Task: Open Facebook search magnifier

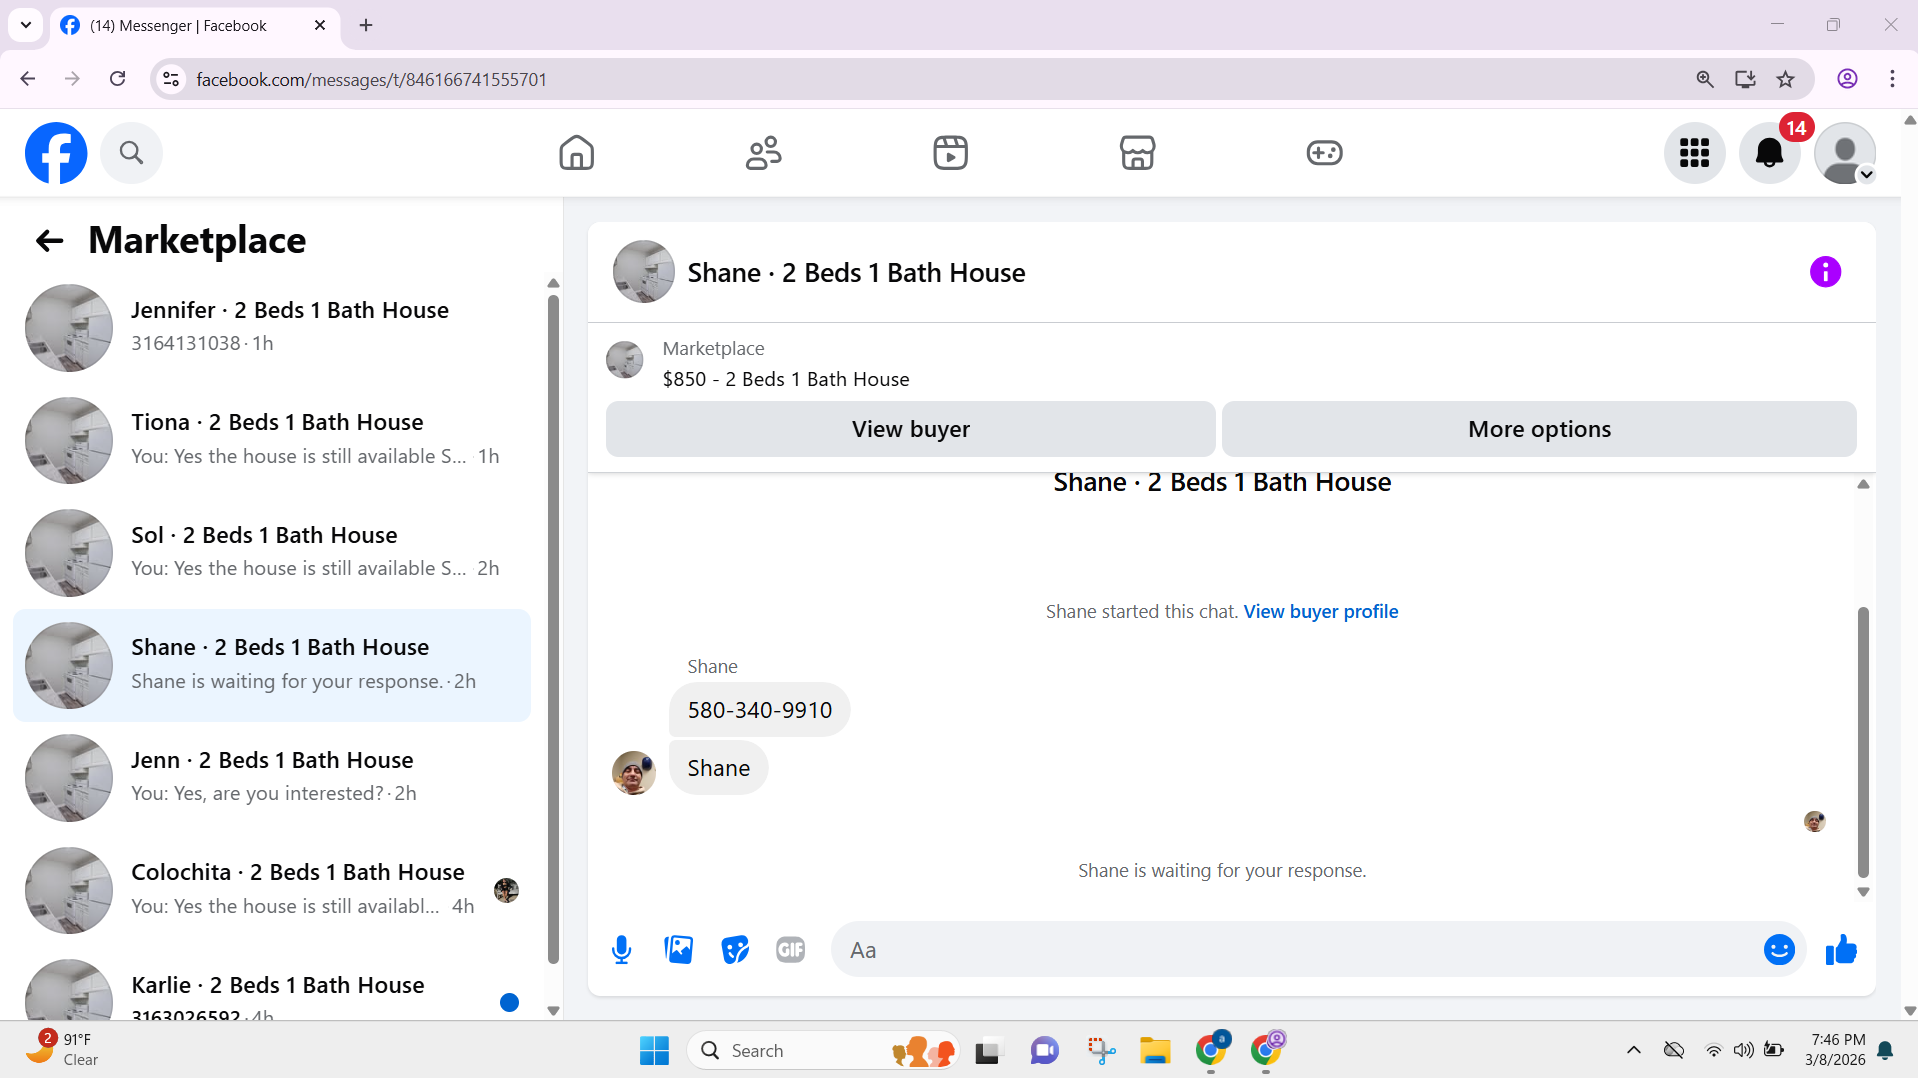Action: [131, 153]
